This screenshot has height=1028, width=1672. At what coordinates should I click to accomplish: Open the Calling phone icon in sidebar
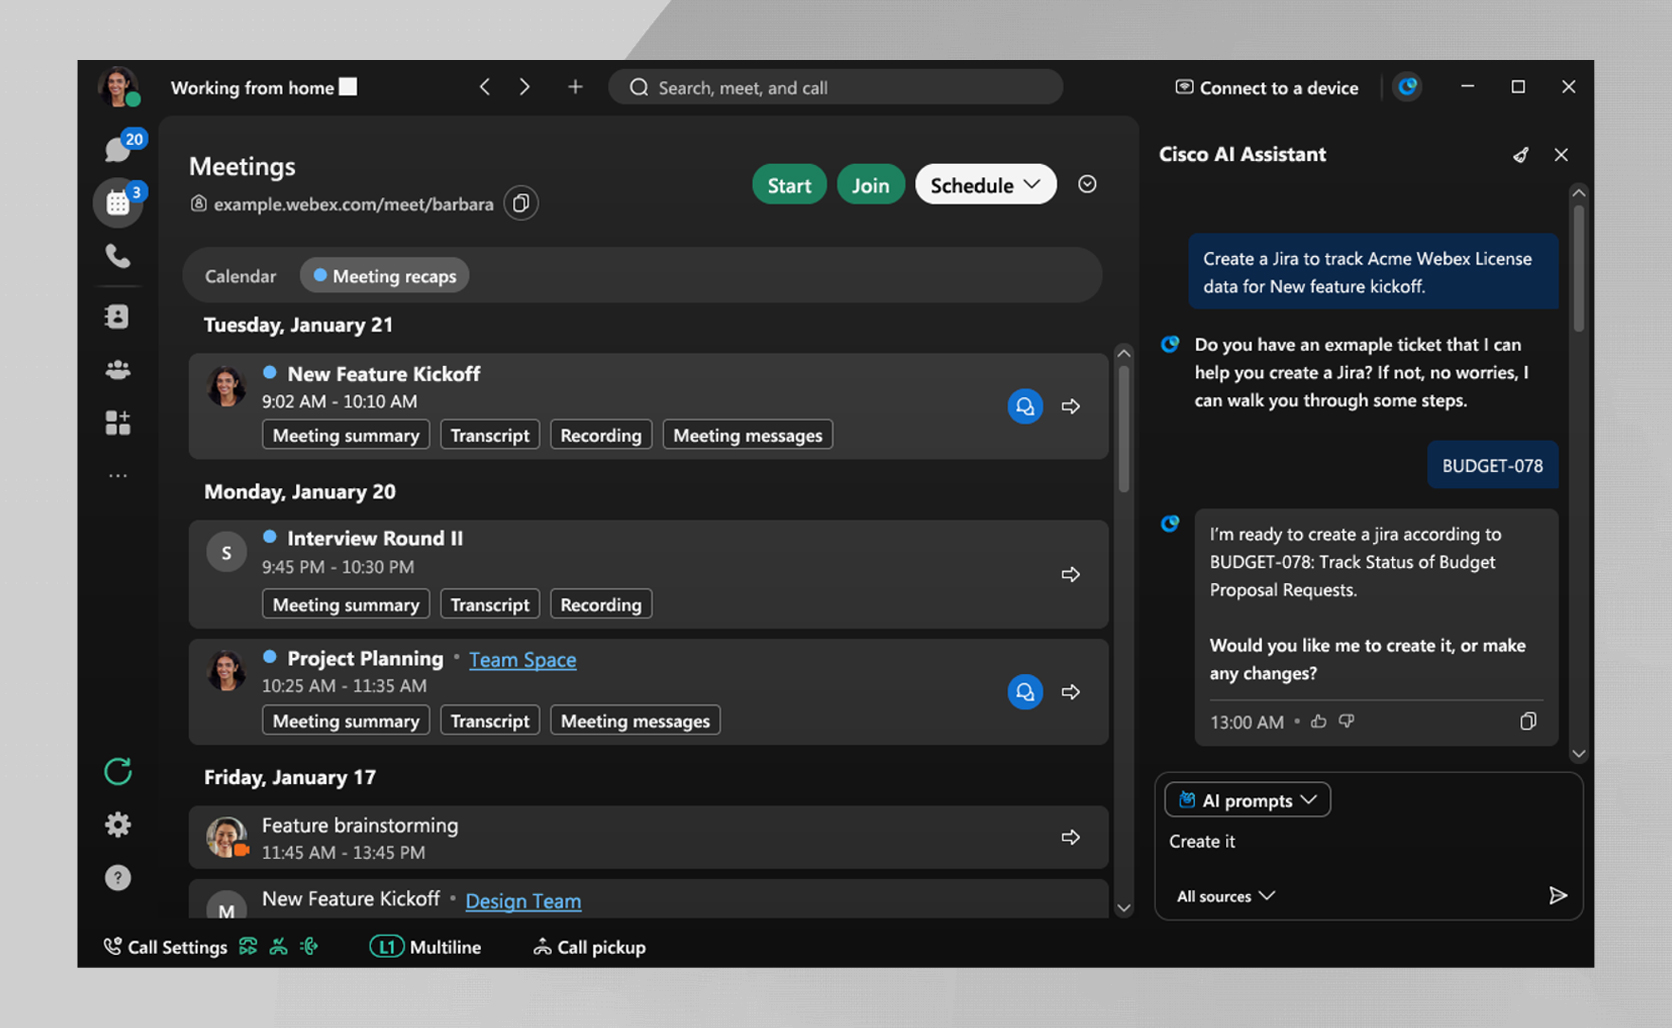118,257
